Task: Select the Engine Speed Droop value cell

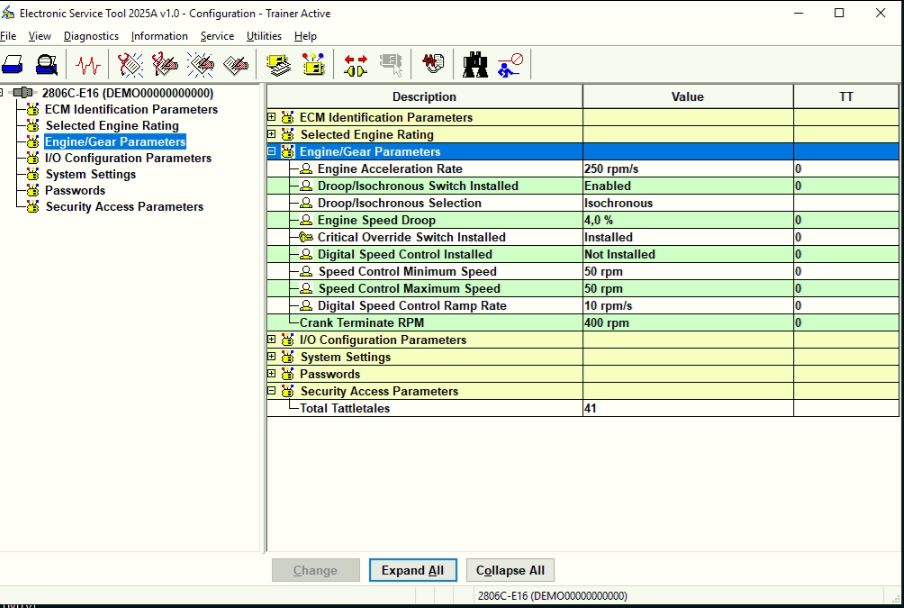Action: point(687,220)
